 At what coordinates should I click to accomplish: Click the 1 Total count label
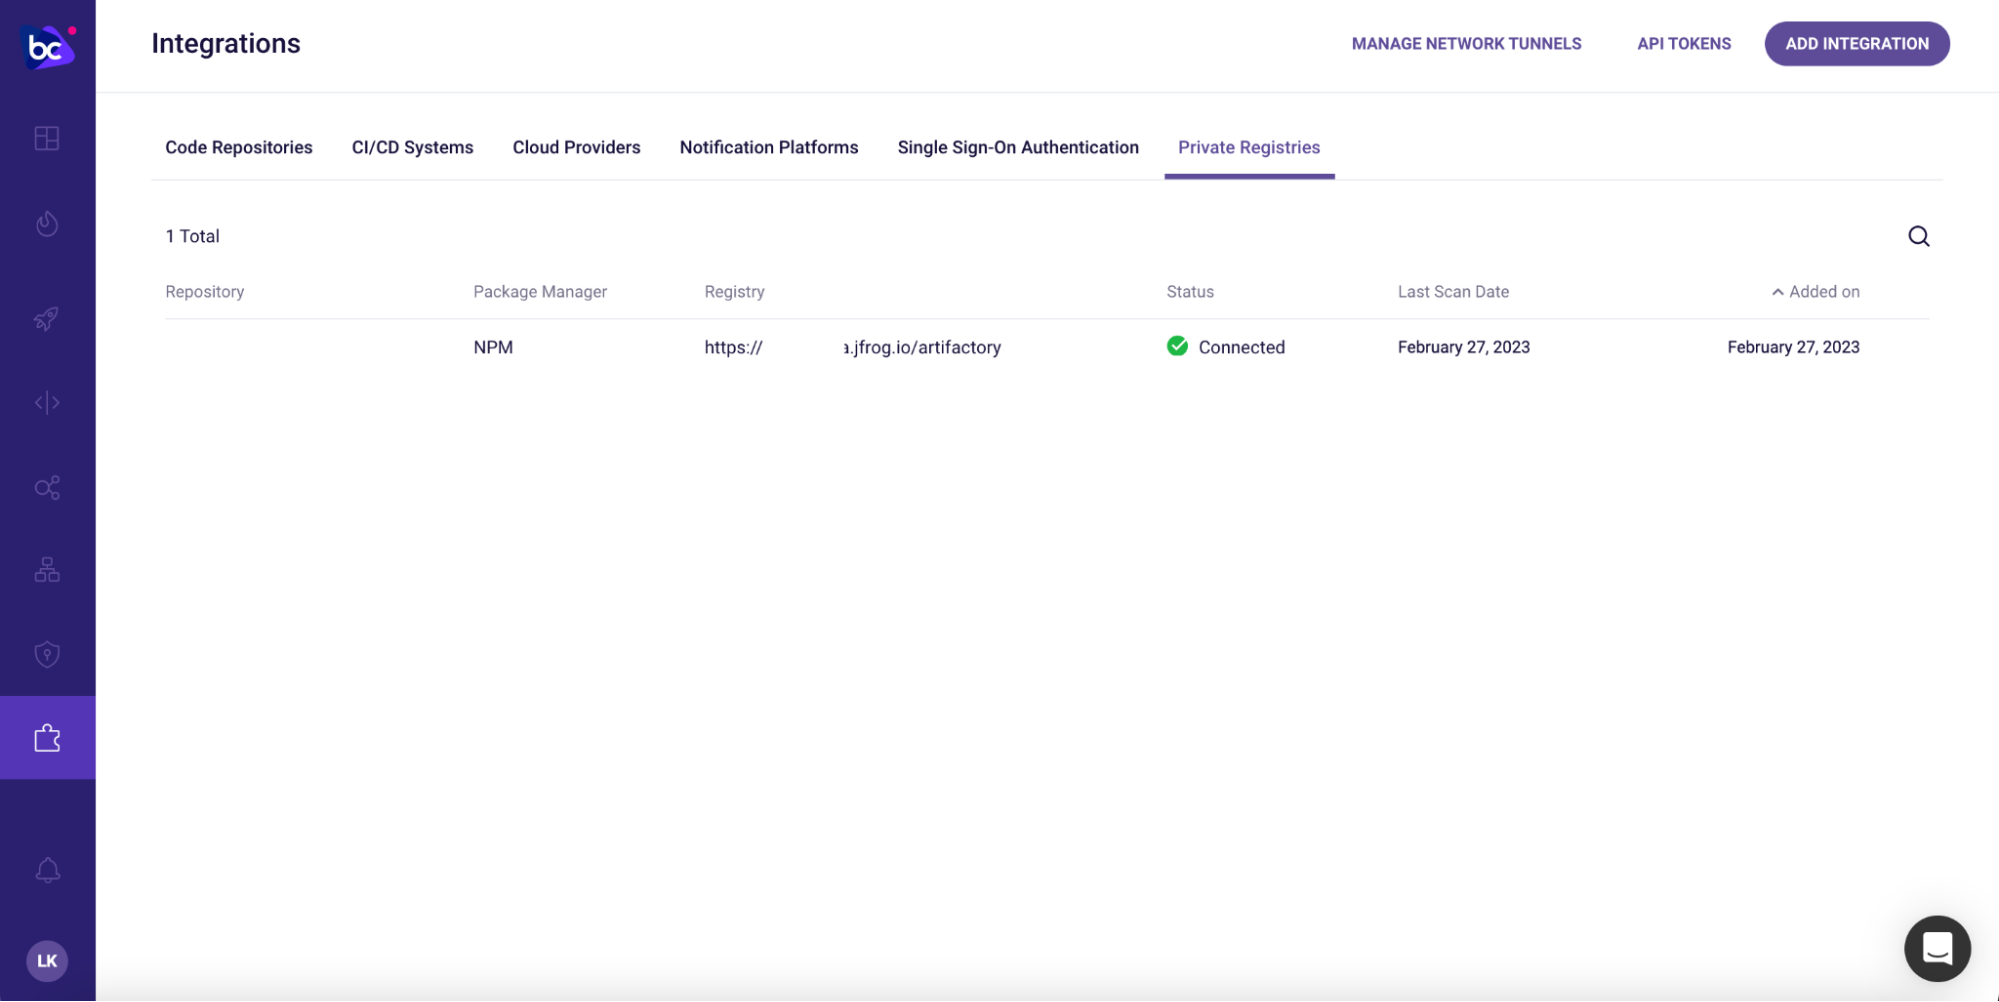click(x=192, y=236)
